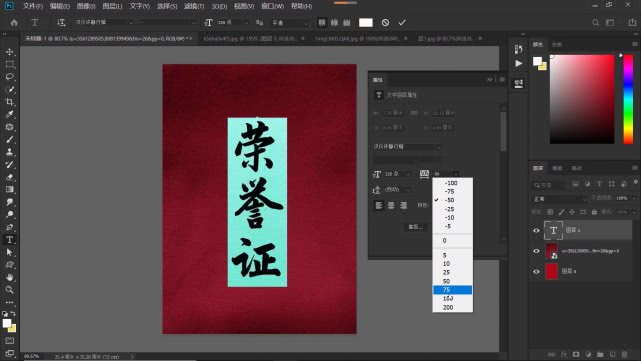Open the search icon at top right
The image size is (641, 361).
tap(596, 23)
